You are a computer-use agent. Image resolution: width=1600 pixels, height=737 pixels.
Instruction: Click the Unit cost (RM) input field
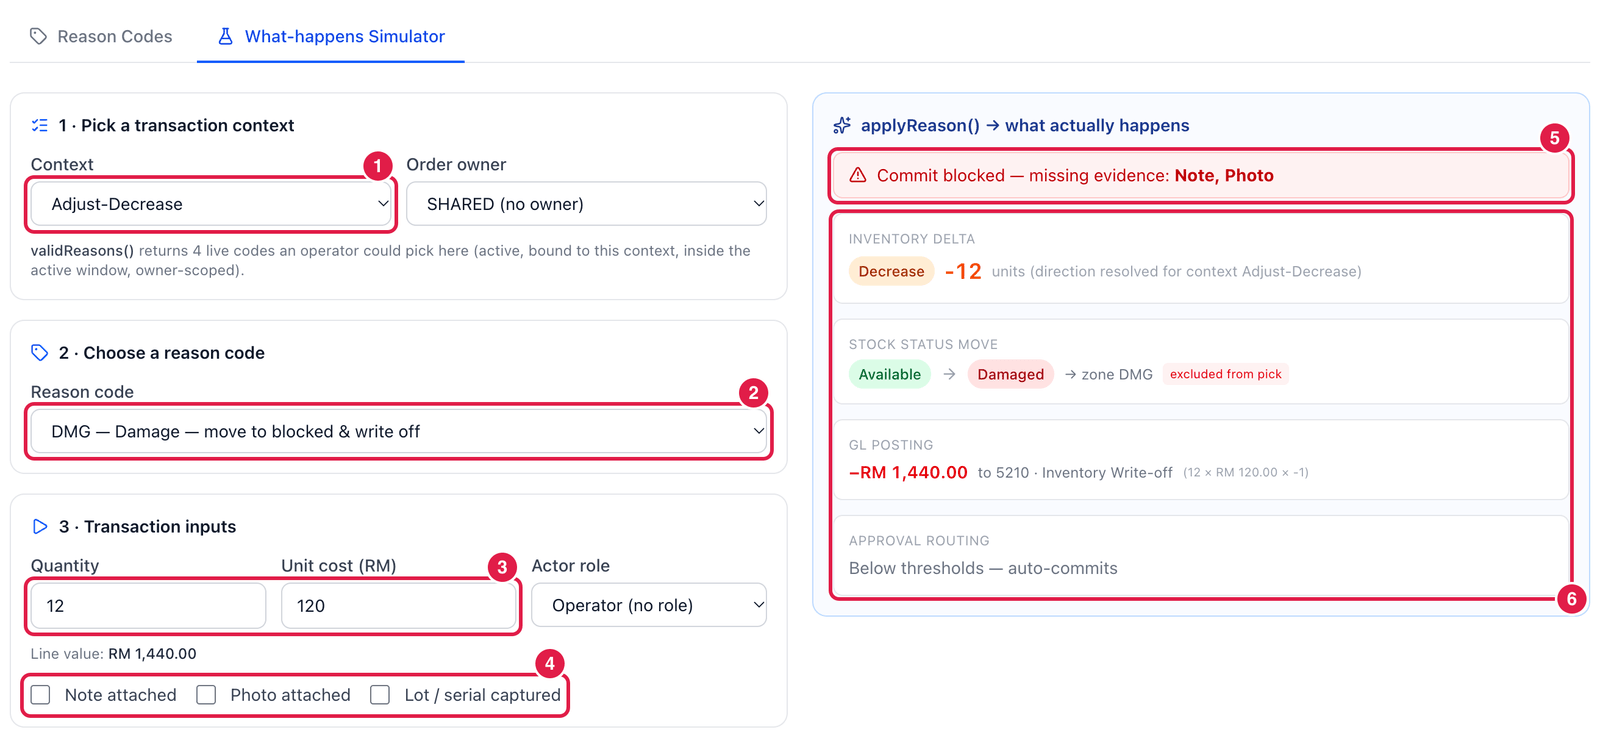pyautogui.click(x=399, y=605)
